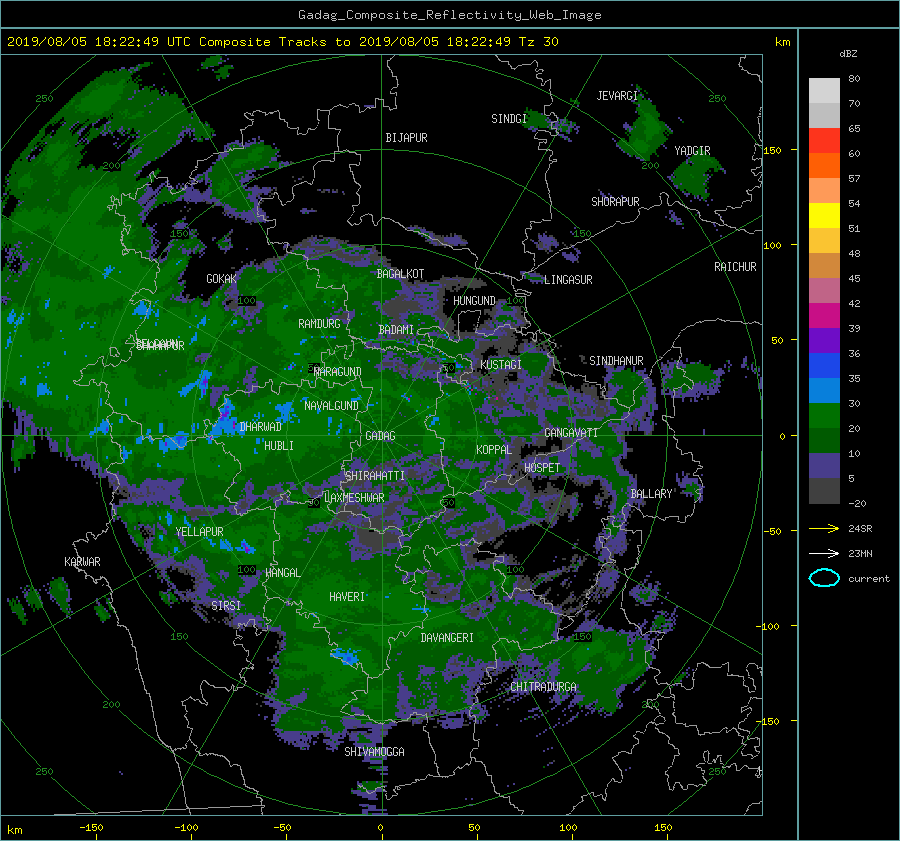Click the JEVARGI city label
This screenshot has height=841, width=900.
pos(617,96)
